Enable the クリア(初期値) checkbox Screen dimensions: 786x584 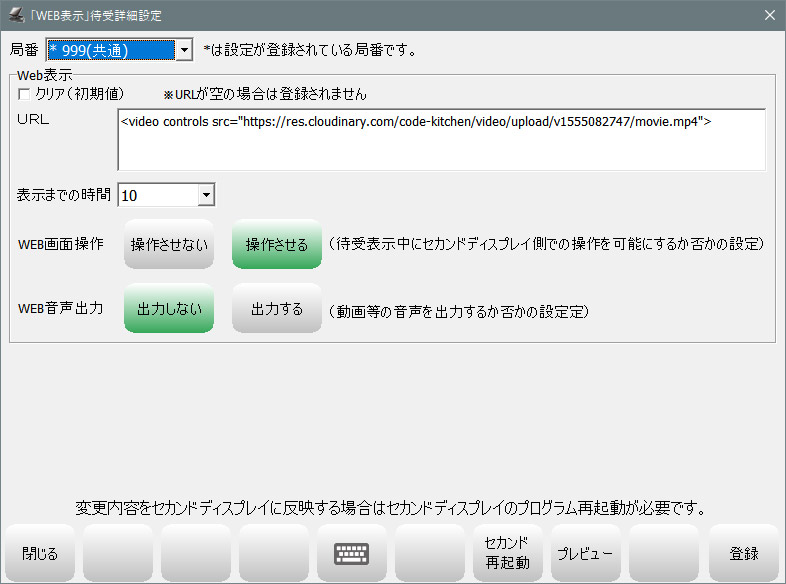point(25,94)
